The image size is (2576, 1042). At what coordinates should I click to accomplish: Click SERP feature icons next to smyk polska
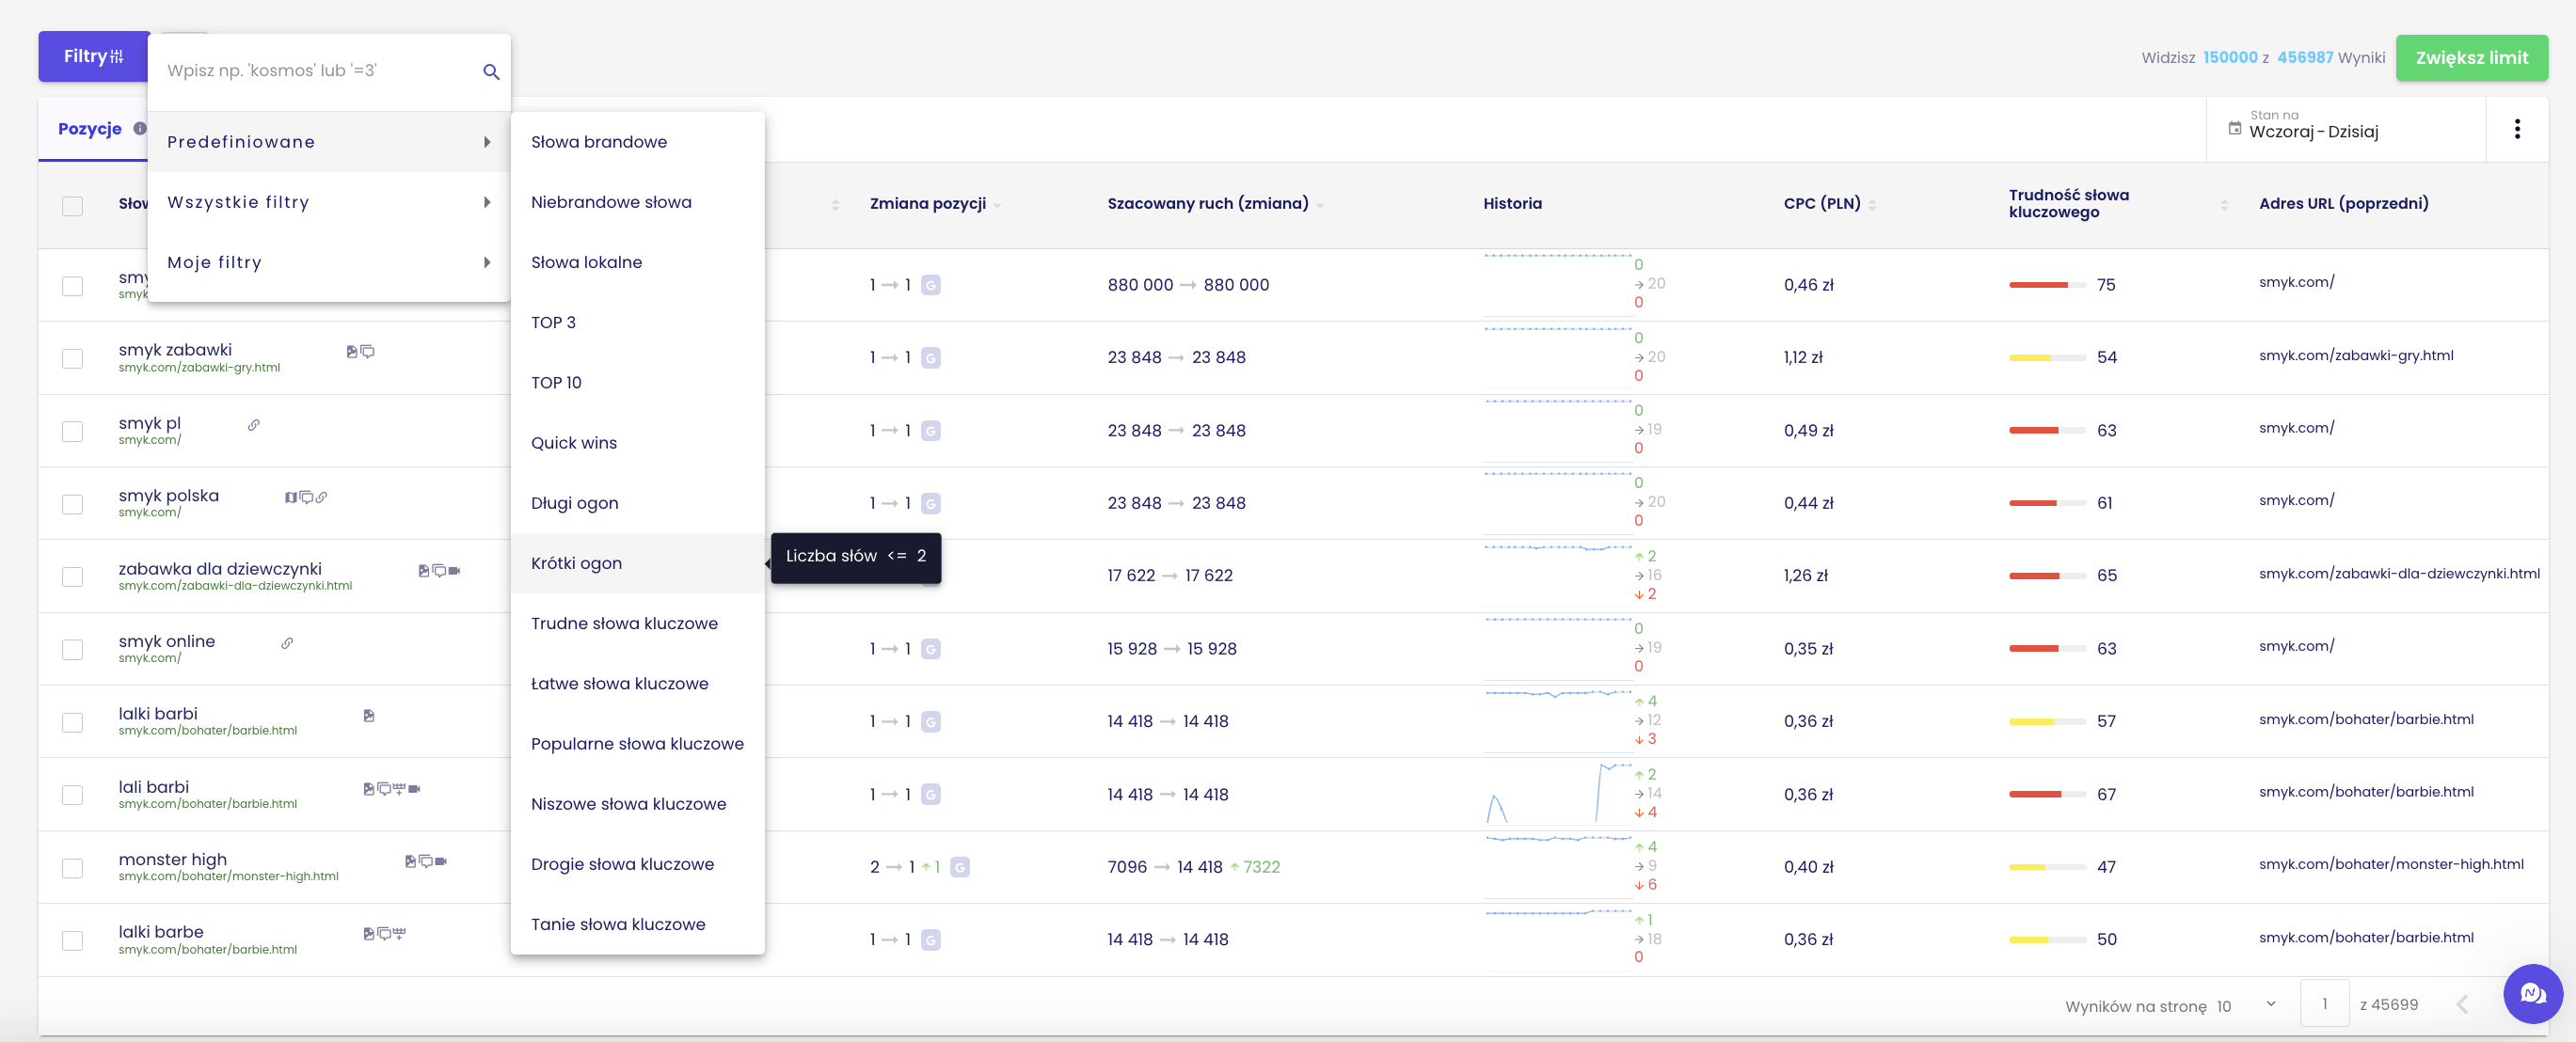(306, 497)
